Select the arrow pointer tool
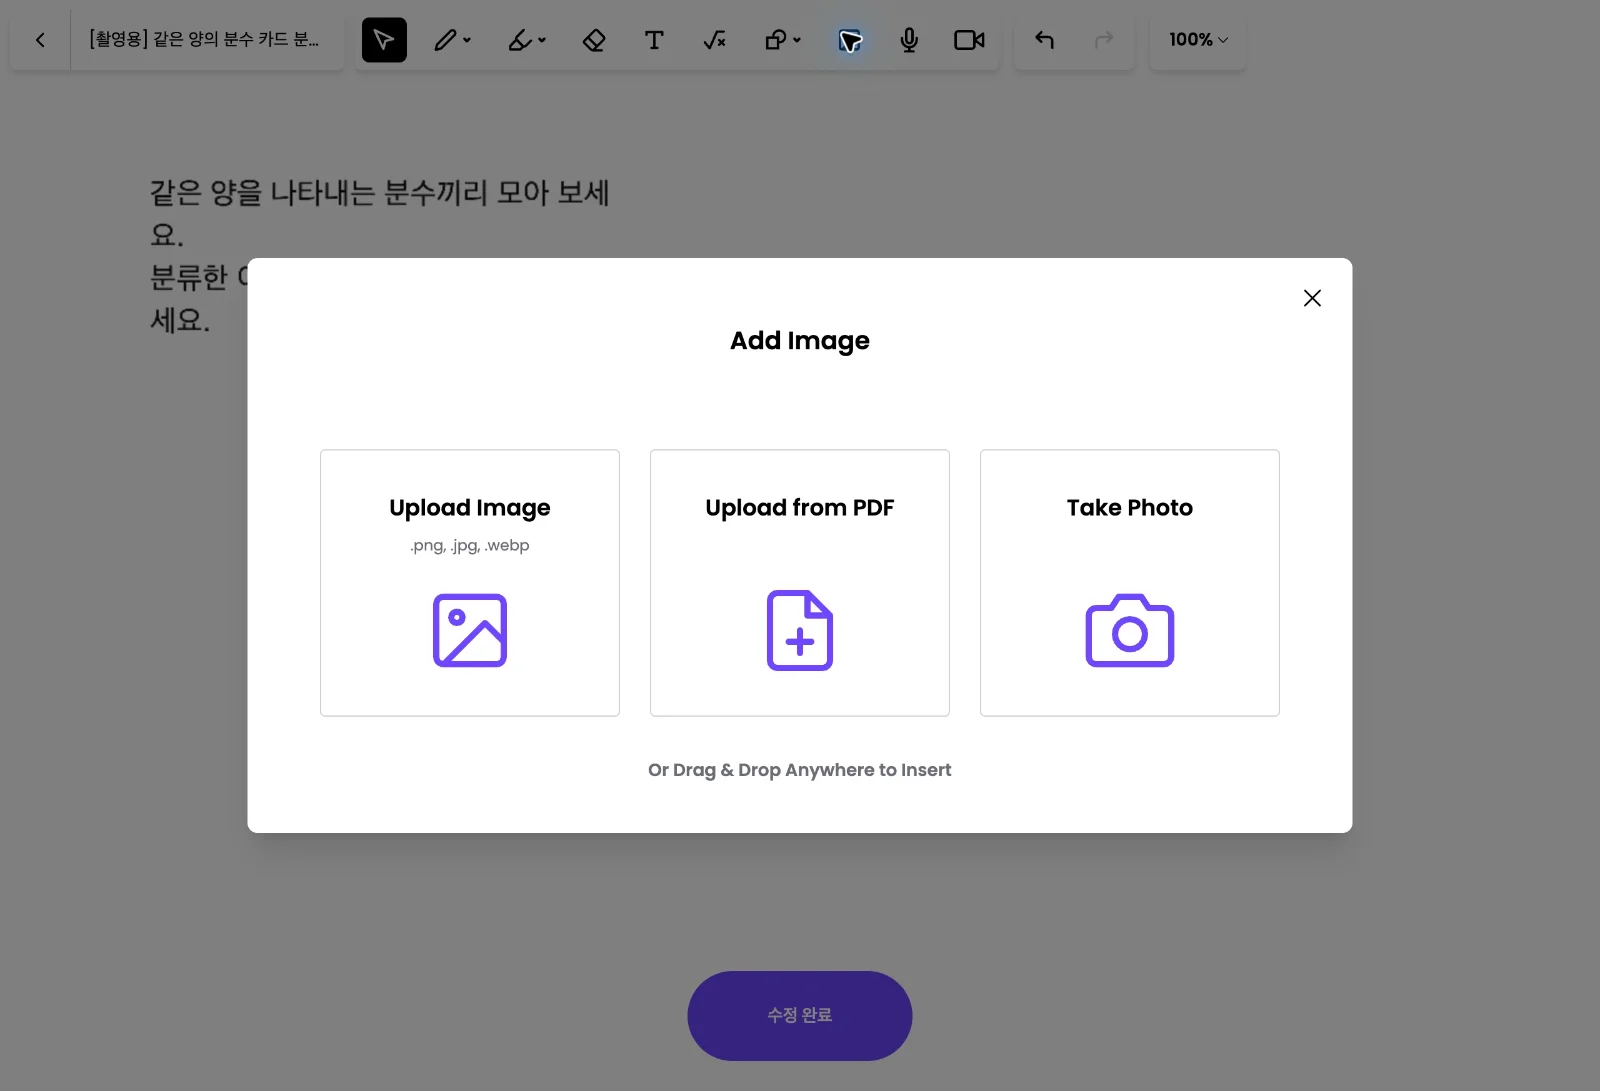The width and height of the screenshot is (1600, 1091). (384, 40)
